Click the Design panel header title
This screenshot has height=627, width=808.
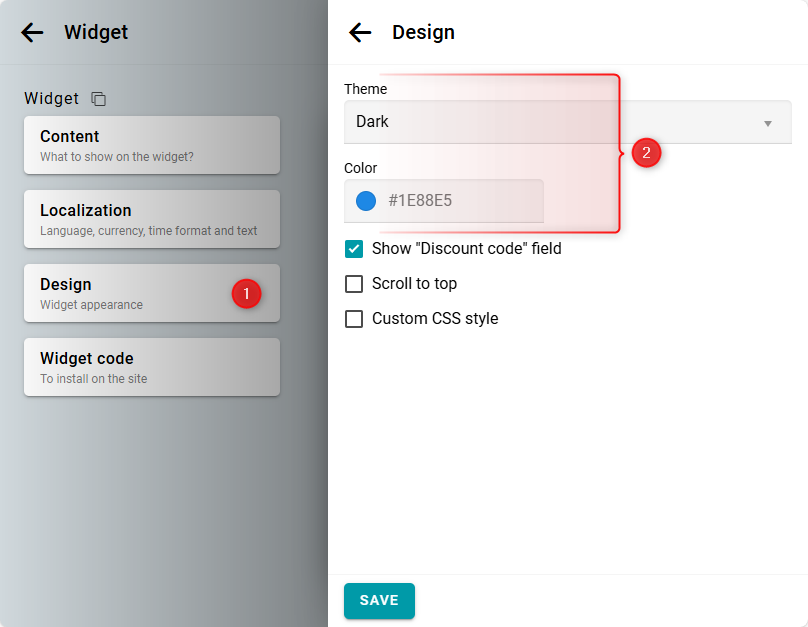(x=423, y=32)
